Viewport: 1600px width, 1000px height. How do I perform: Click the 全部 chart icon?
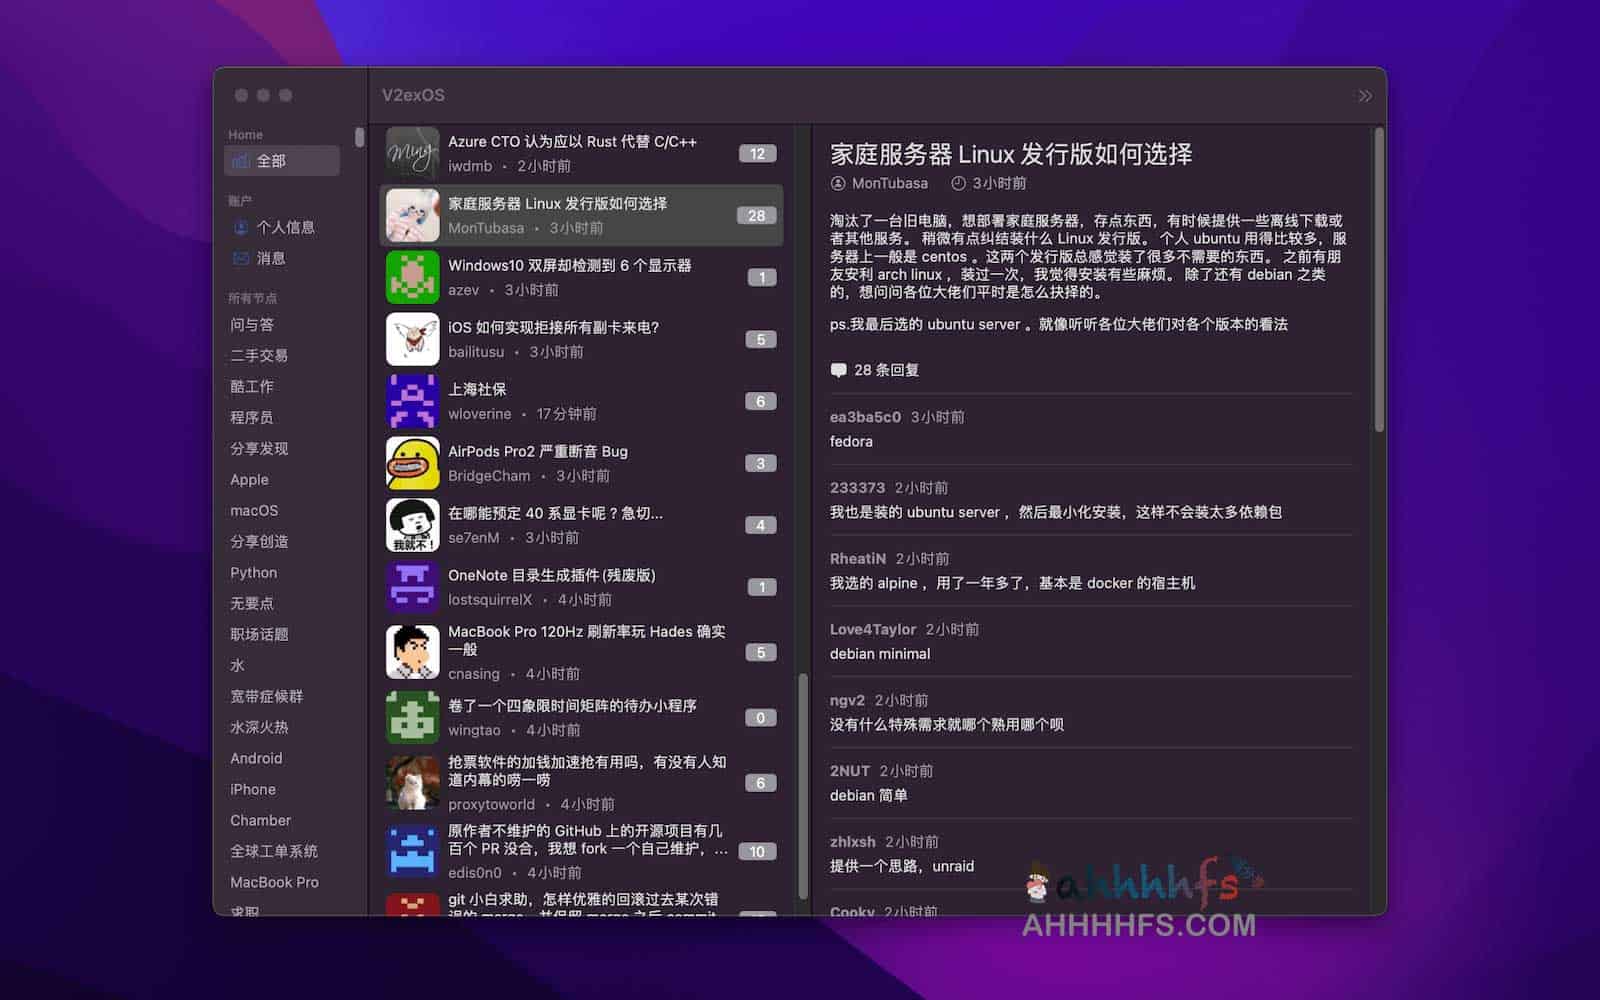pyautogui.click(x=241, y=161)
